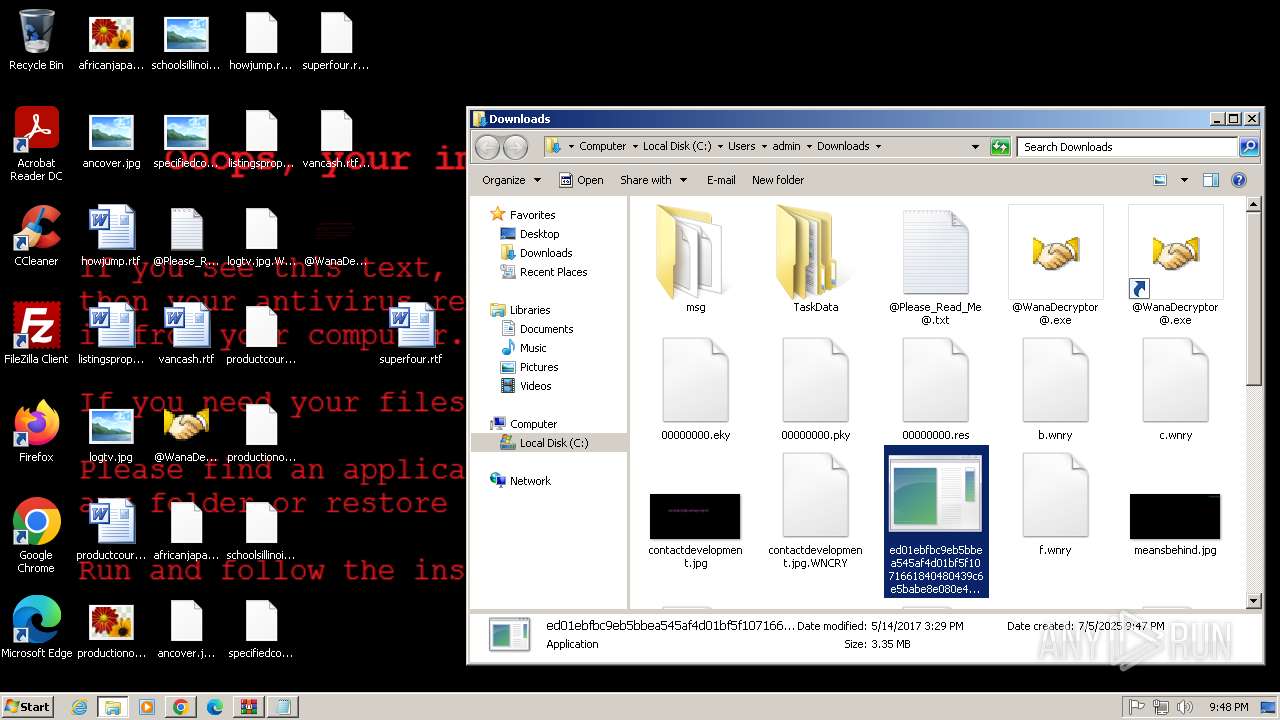Select meansbehind.jpg thumbnail

coord(1175,516)
